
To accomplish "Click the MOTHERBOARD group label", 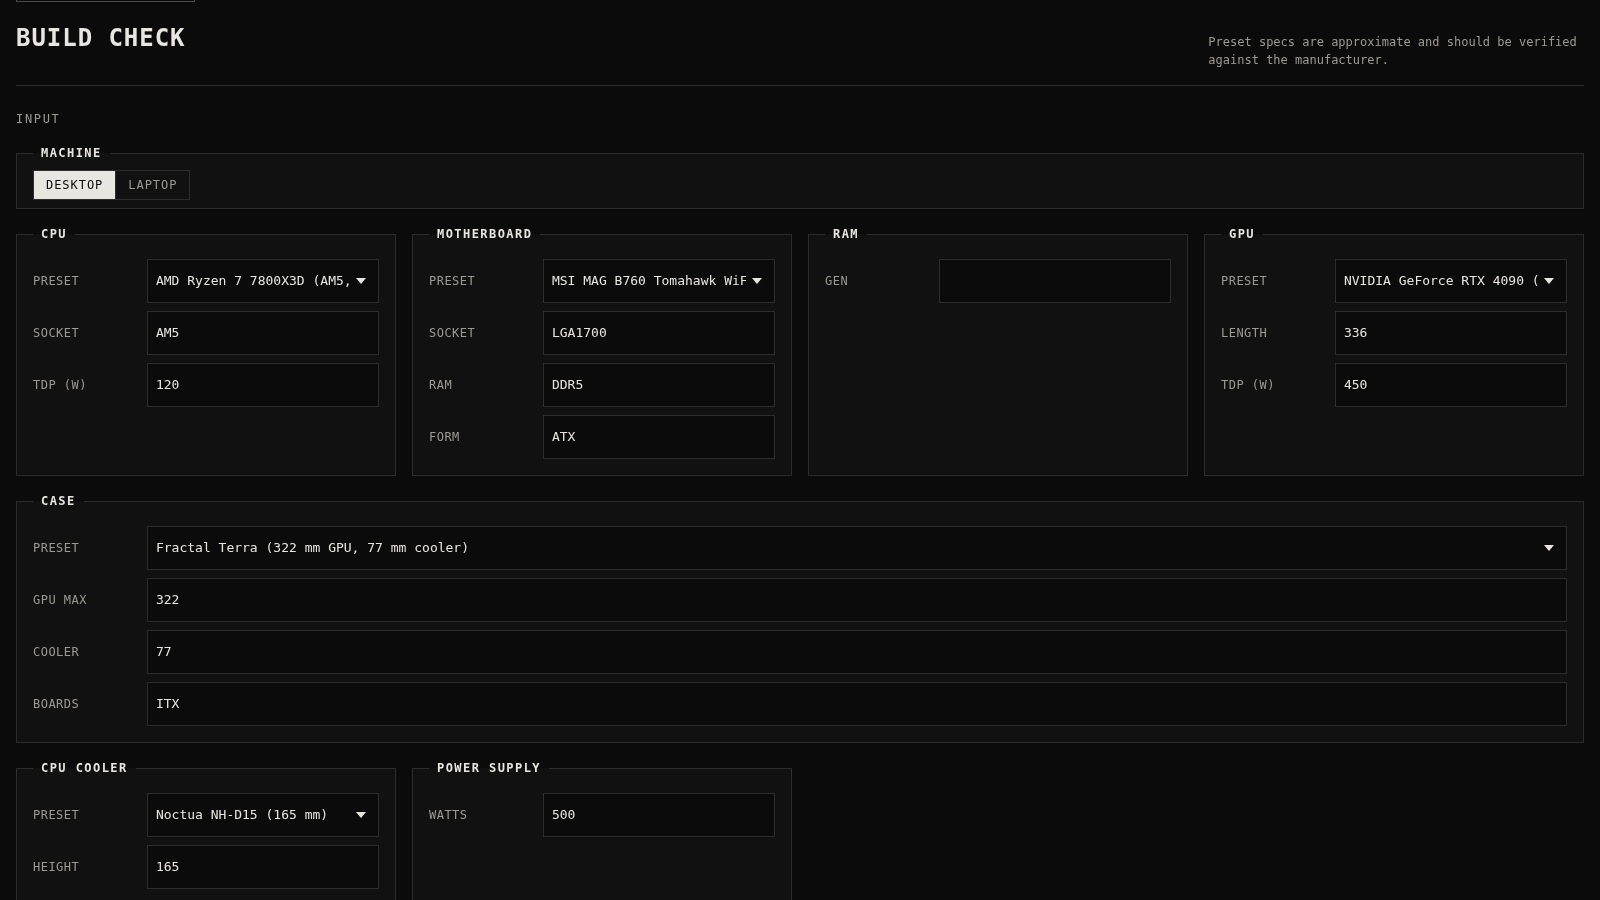I will tap(484, 234).
